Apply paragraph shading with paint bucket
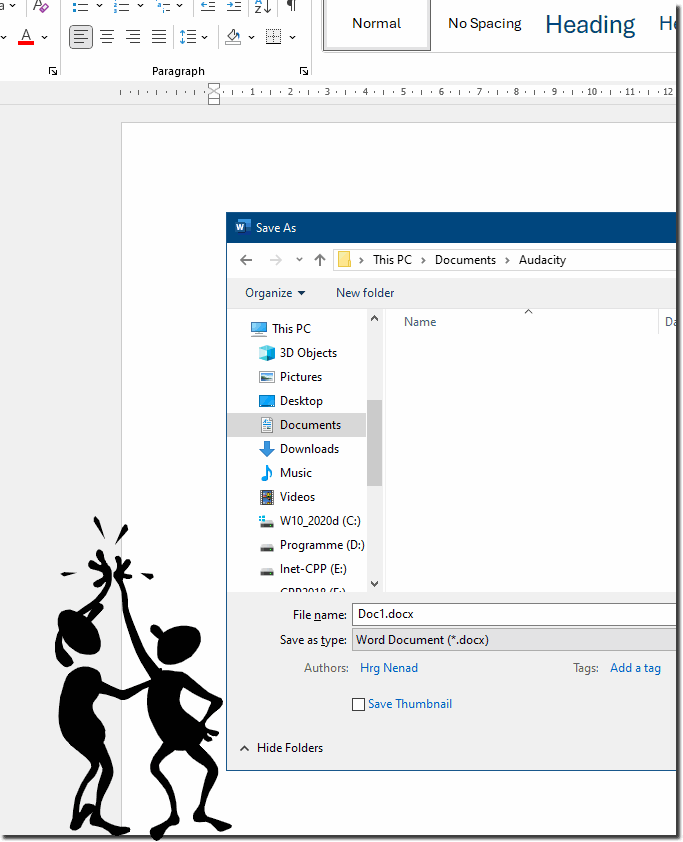This screenshot has height=842, width=683. (x=233, y=37)
